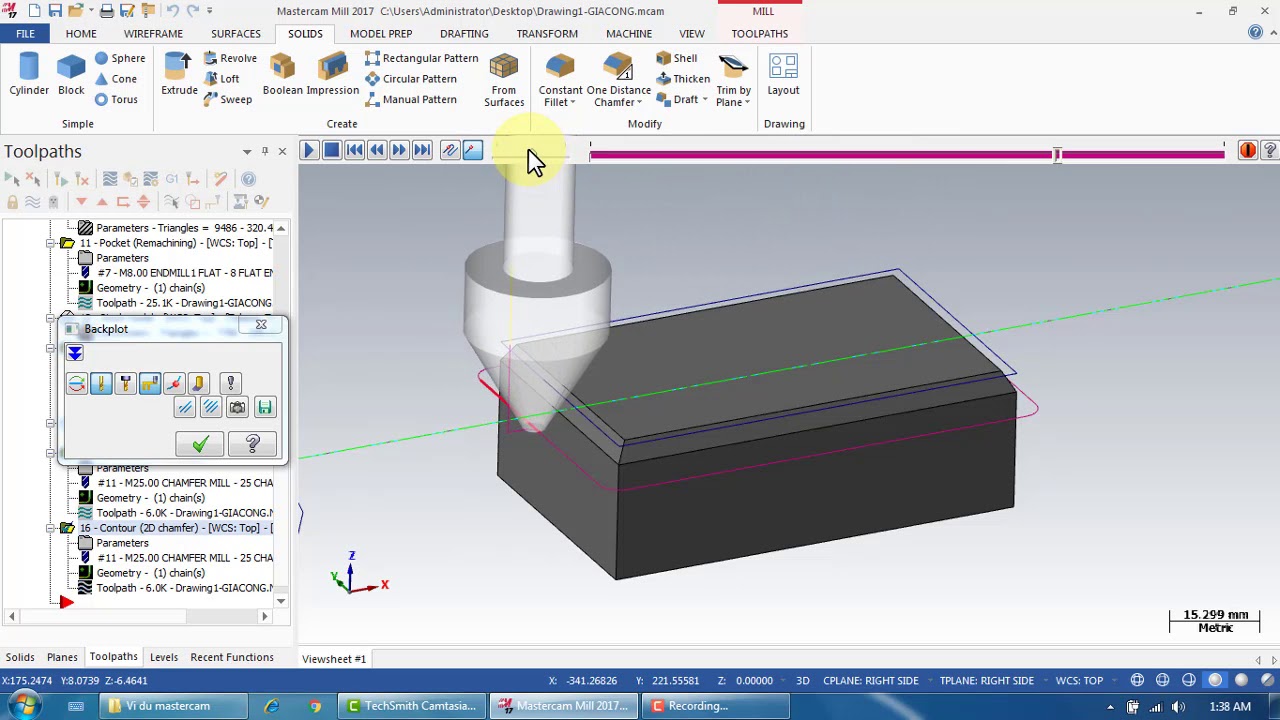This screenshot has width=1280, height=720.
Task: Click the help icon in Toolpaths toolbar
Action: point(248,179)
